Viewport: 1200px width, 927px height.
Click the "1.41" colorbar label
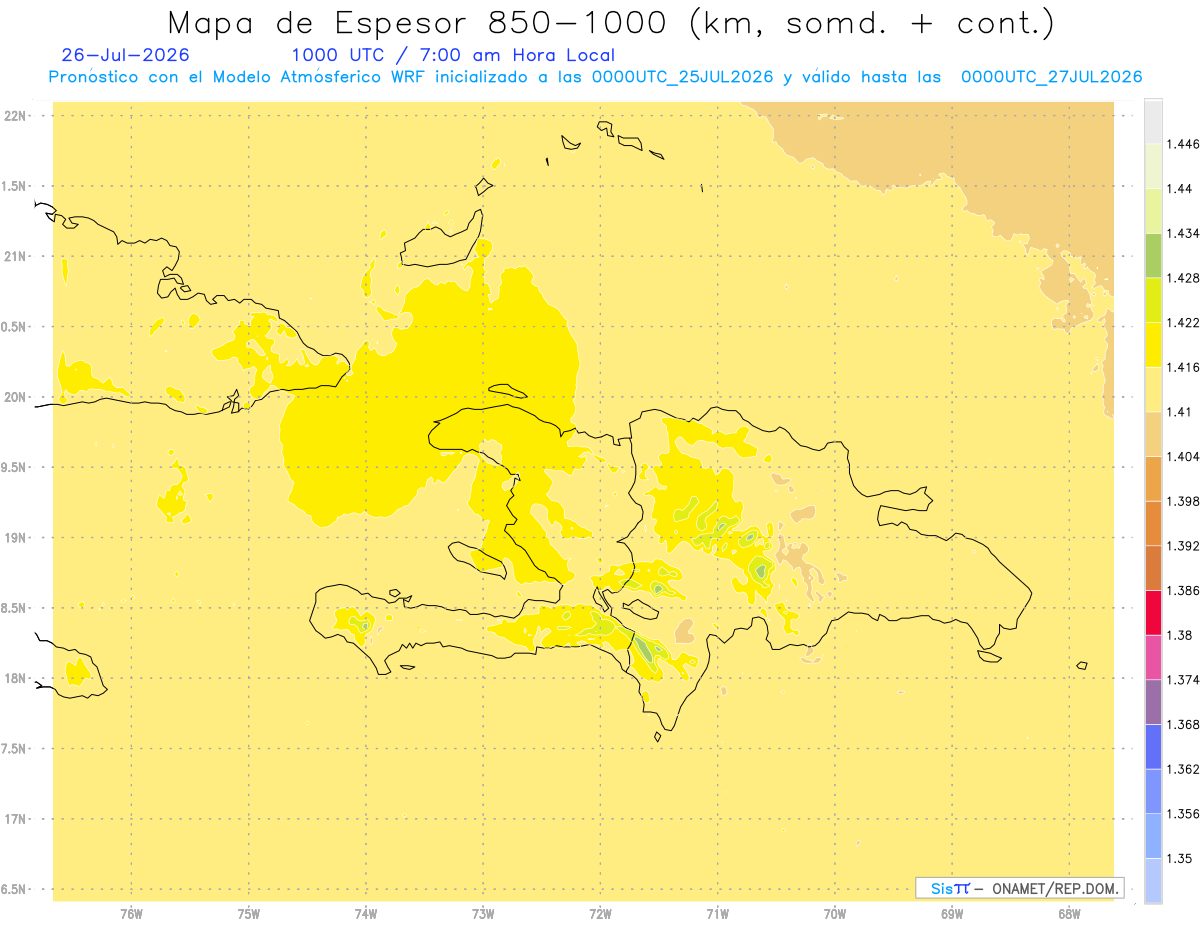click(x=1179, y=412)
